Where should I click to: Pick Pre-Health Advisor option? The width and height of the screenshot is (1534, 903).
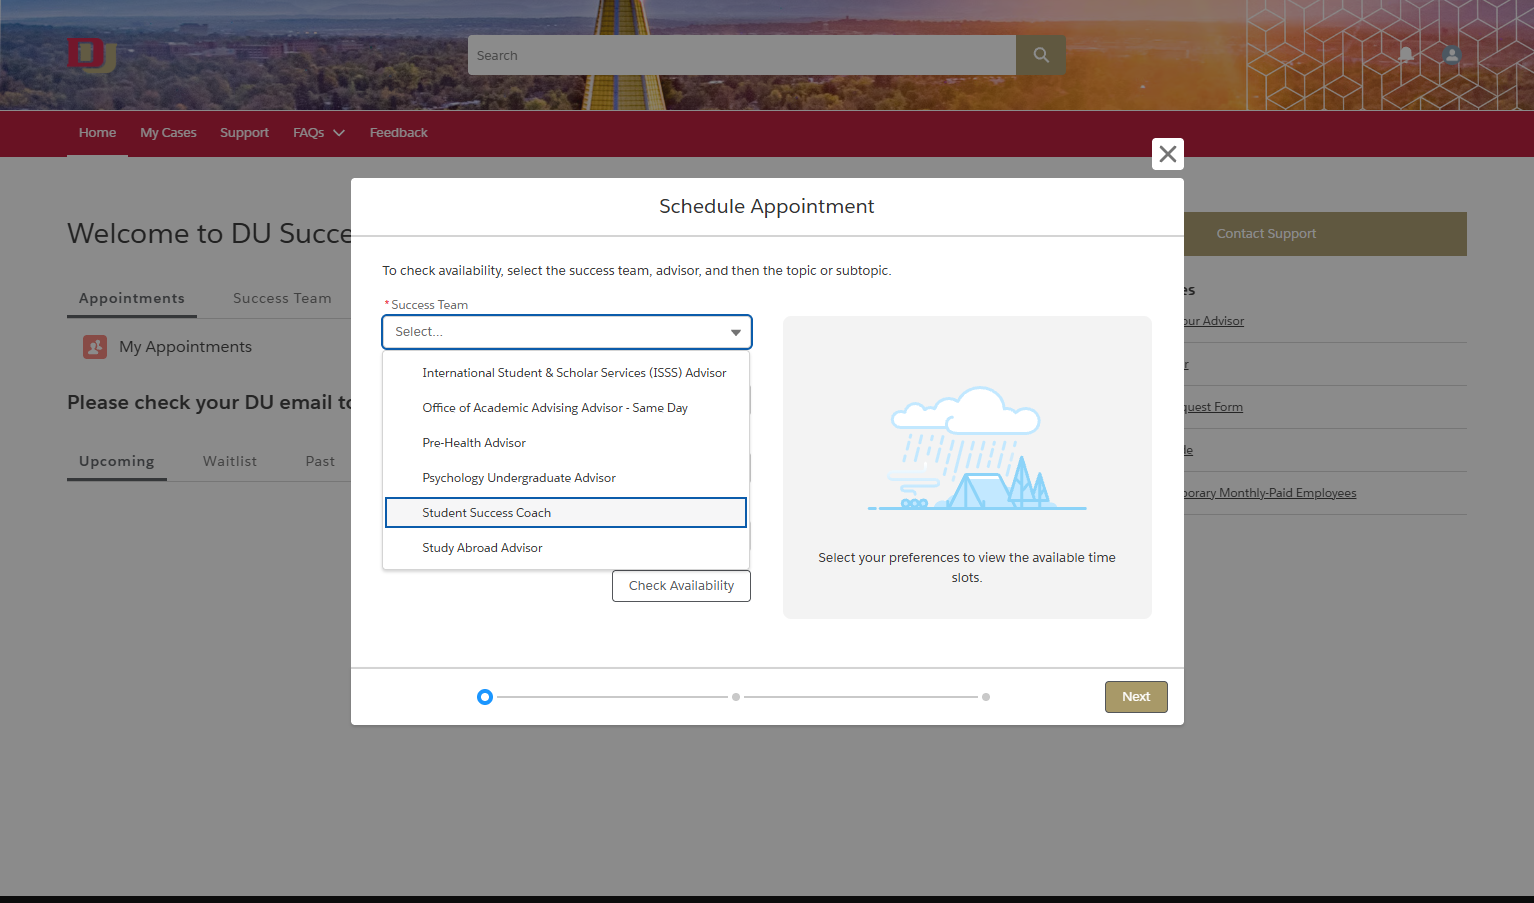click(x=566, y=443)
